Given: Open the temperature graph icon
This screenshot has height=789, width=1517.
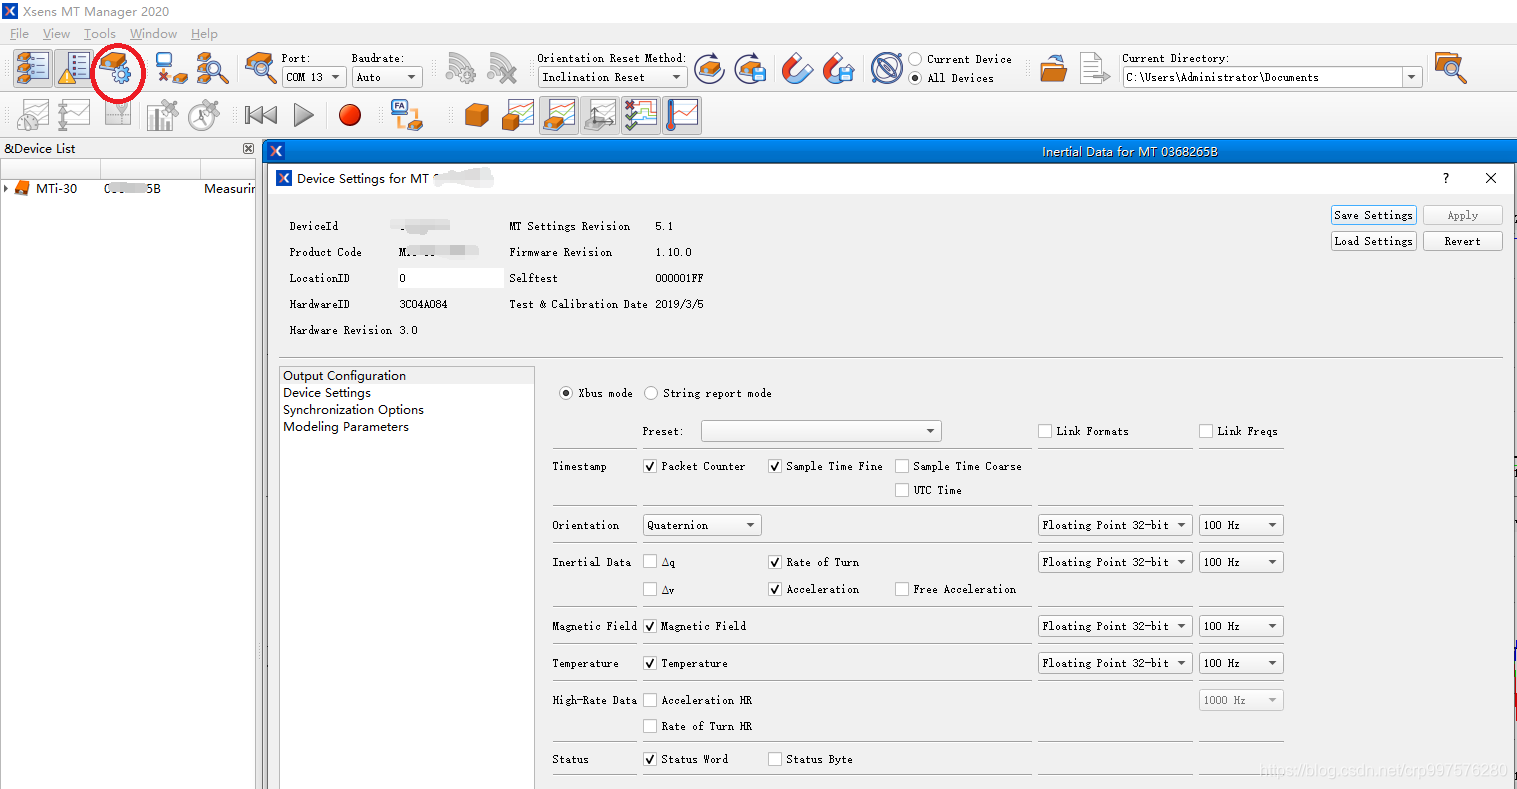Looking at the screenshot, I should point(682,115).
